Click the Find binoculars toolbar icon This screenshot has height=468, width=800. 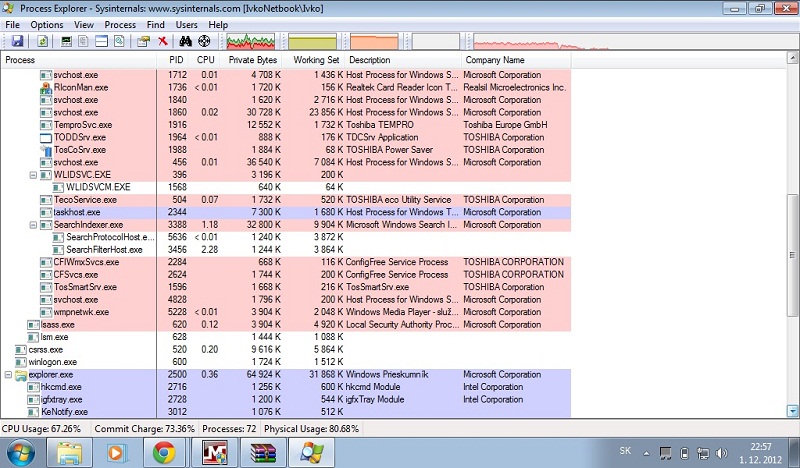pyautogui.click(x=185, y=41)
